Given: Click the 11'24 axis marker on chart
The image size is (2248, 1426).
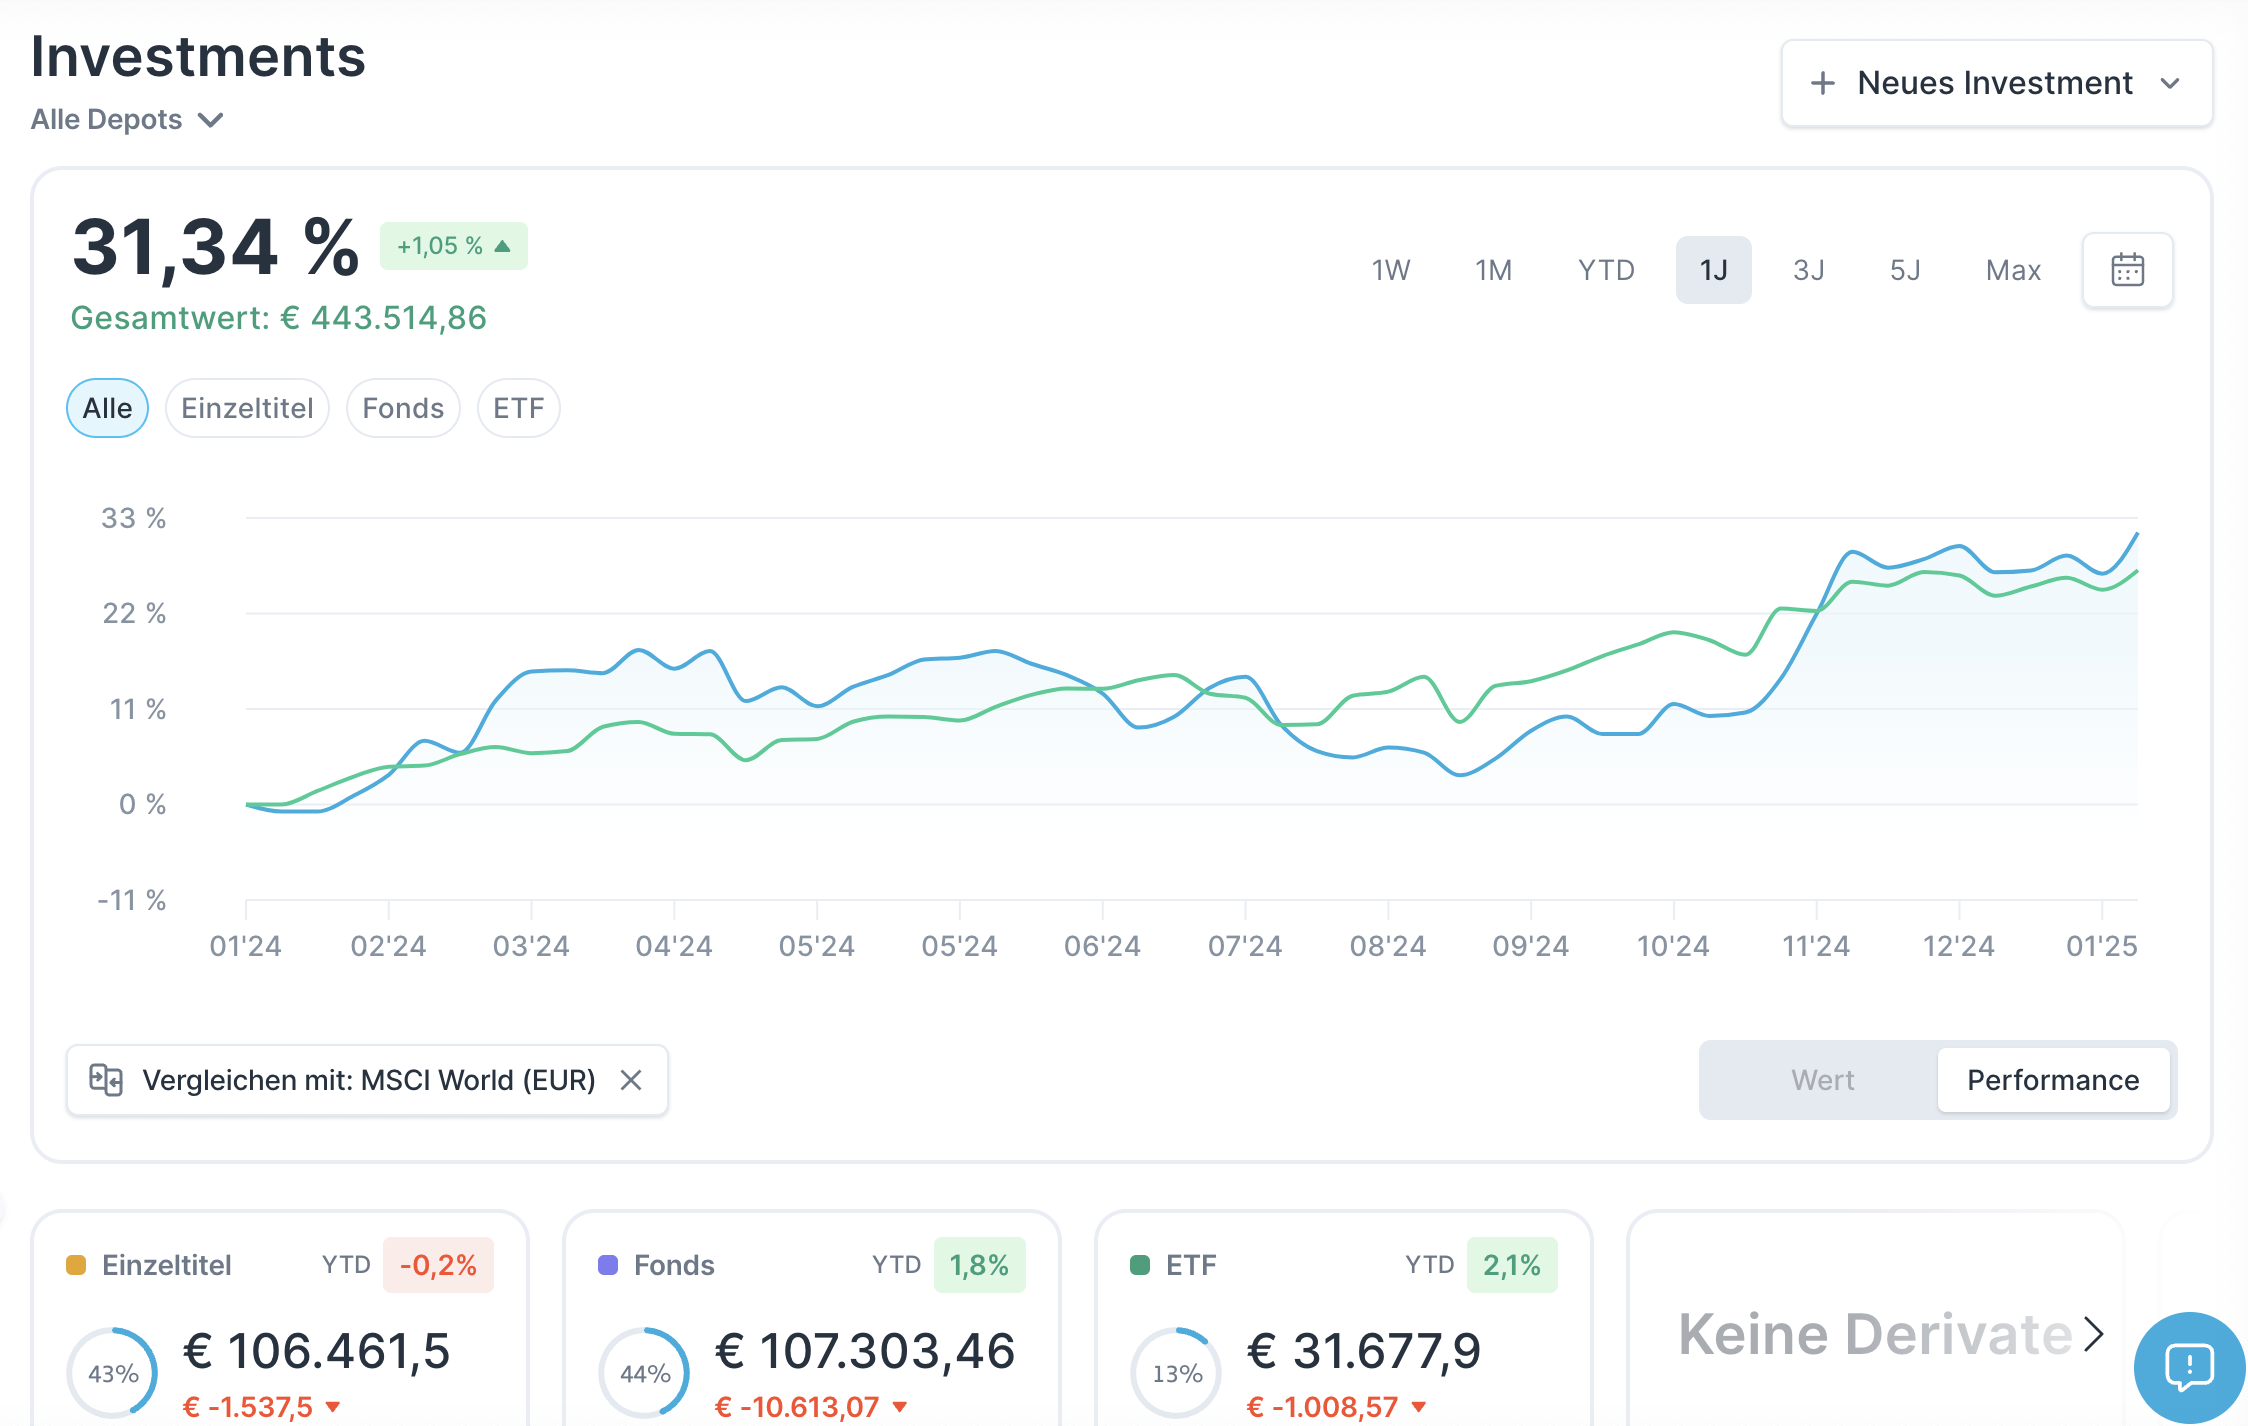Looking at the screenshot, I should (x=1816, y=946).
